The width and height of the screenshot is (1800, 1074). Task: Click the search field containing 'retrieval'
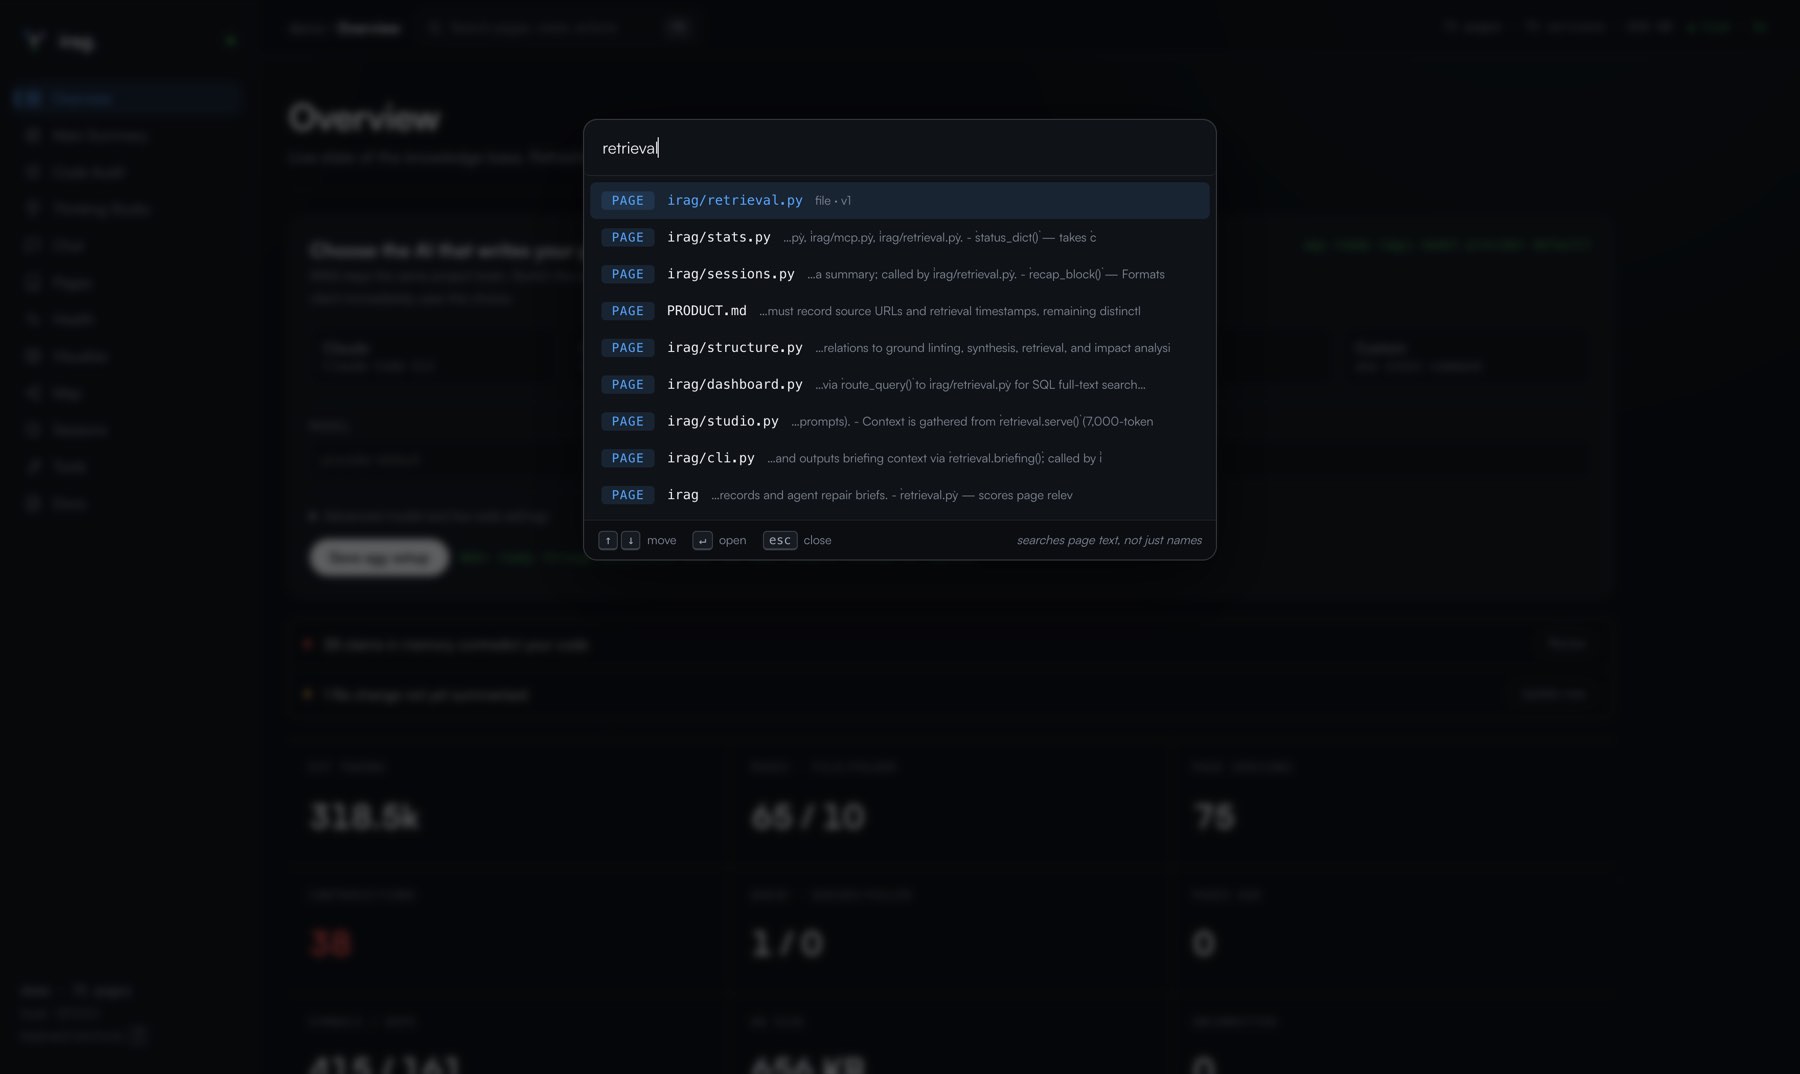pos(899,148)
